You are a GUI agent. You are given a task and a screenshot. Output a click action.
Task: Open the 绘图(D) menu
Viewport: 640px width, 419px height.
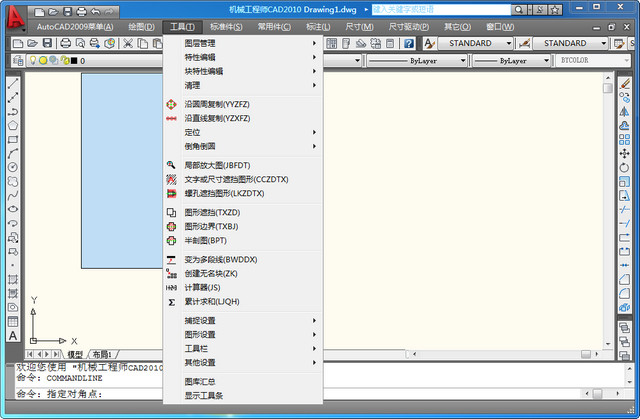[x=141, y=27]
